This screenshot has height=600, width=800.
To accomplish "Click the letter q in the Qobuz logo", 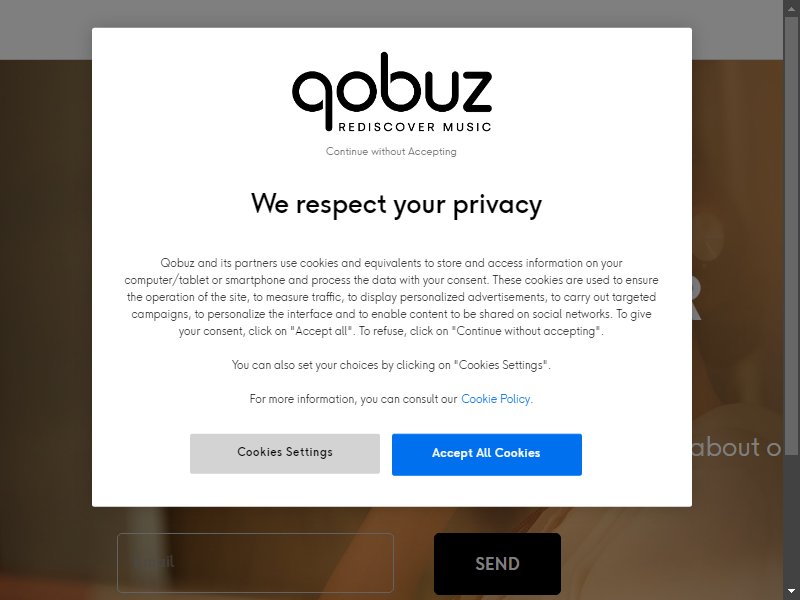I will 312,99.
